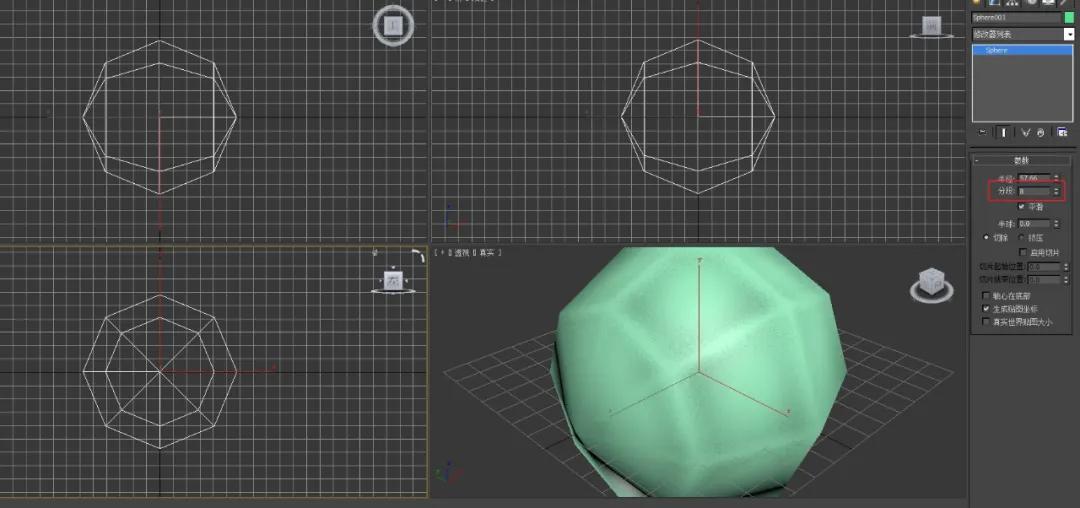Select Sphere in the modifier stack
1080x508 pixels.
tap(1022, 50)
